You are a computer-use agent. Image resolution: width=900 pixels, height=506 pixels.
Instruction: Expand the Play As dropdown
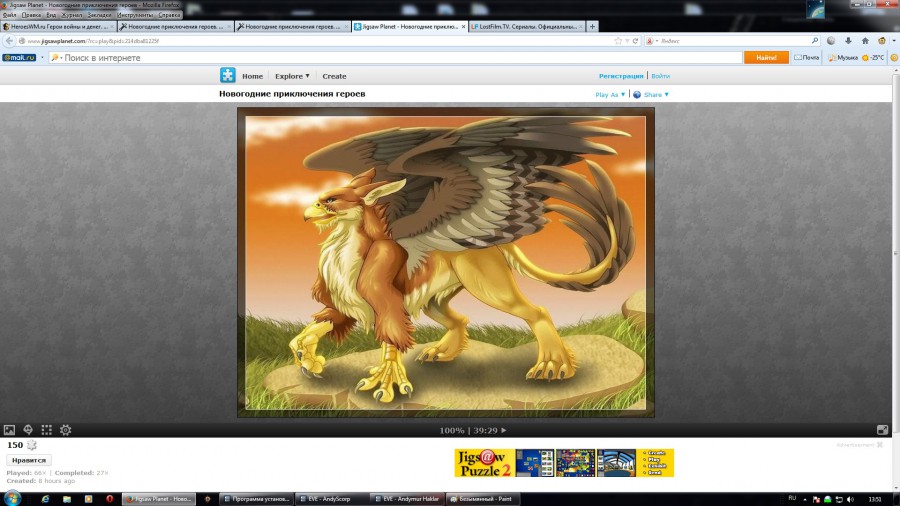610,95
